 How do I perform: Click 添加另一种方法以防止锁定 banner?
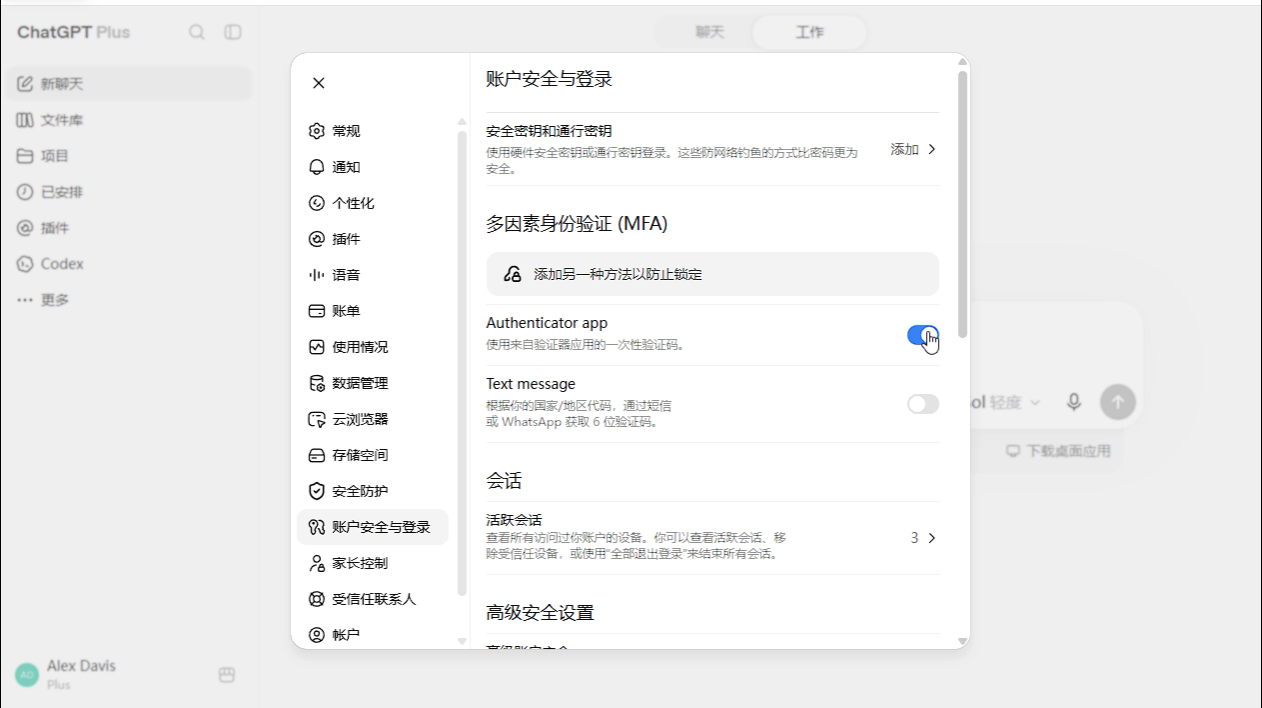pos(712,274)
